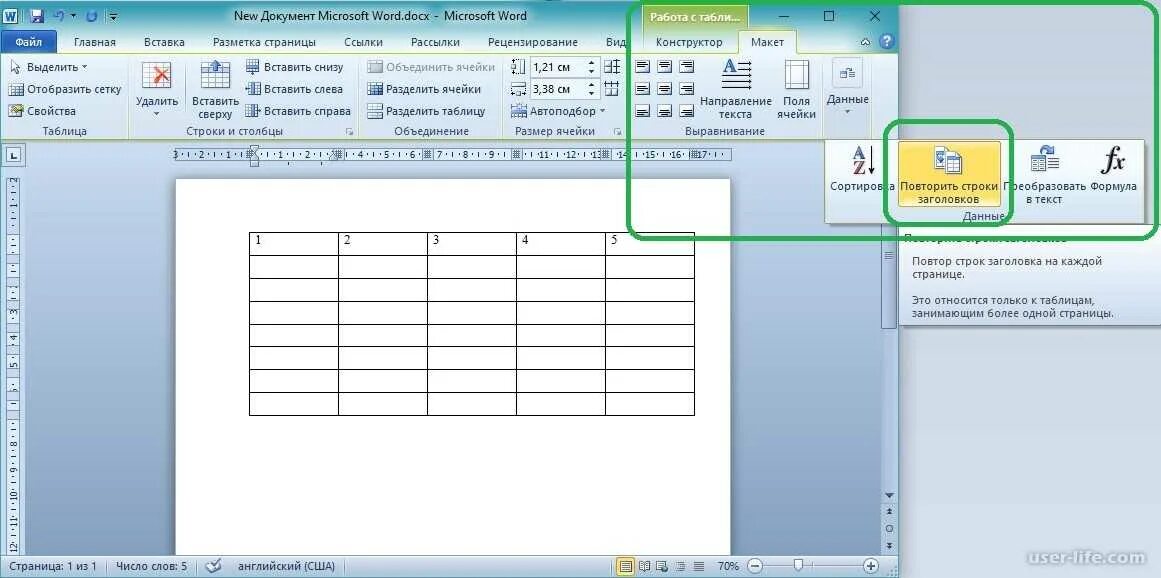The height and width of the screenshot is (578, 1161).
Task: Open the undo history dropdown arrow
Action: pyautogui.click(x=73, y=16)
